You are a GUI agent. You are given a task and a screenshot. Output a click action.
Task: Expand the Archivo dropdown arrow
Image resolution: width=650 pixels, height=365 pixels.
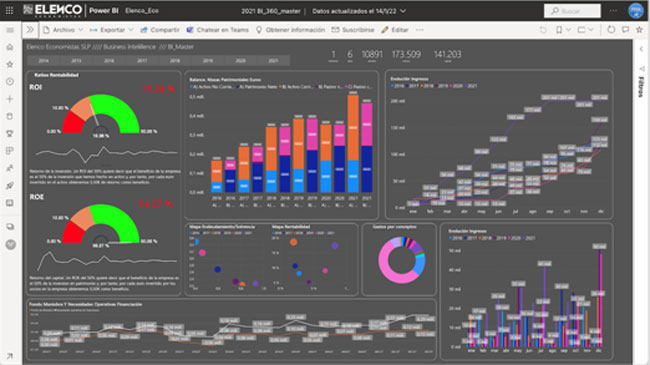click(81, 30)
